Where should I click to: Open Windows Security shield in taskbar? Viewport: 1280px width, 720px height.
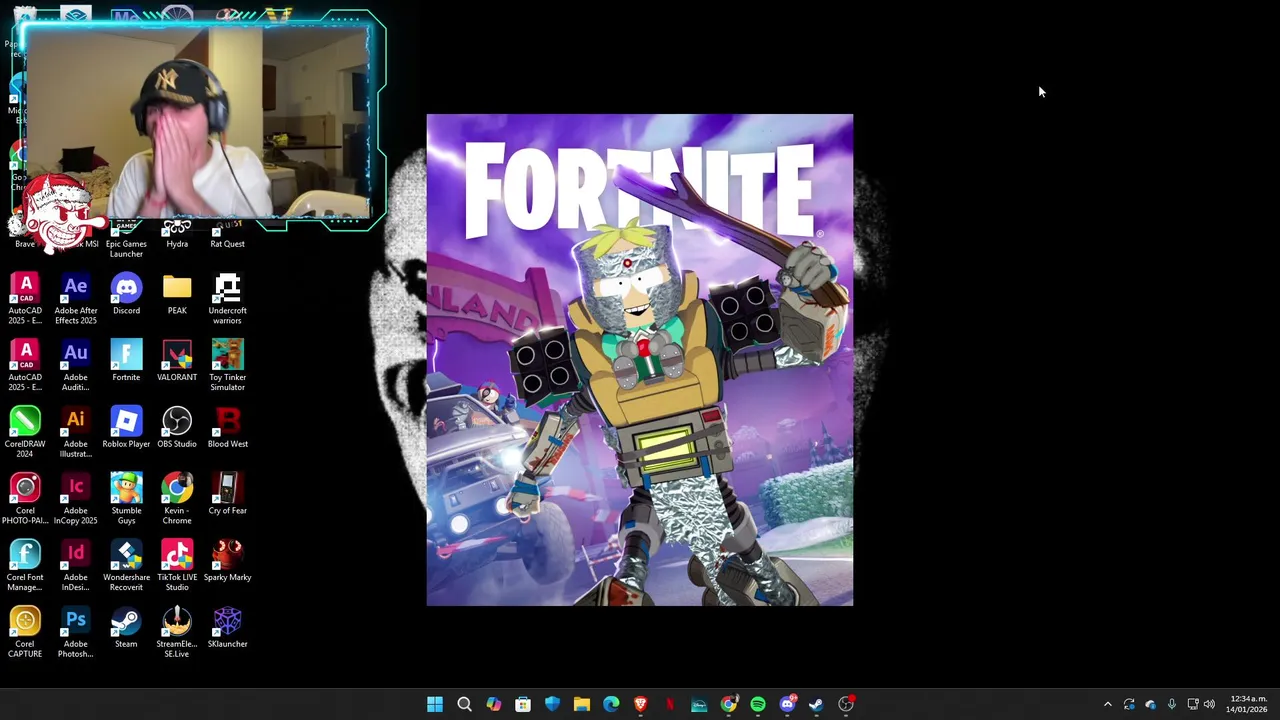pyautogui.click(x=552, y=704)
